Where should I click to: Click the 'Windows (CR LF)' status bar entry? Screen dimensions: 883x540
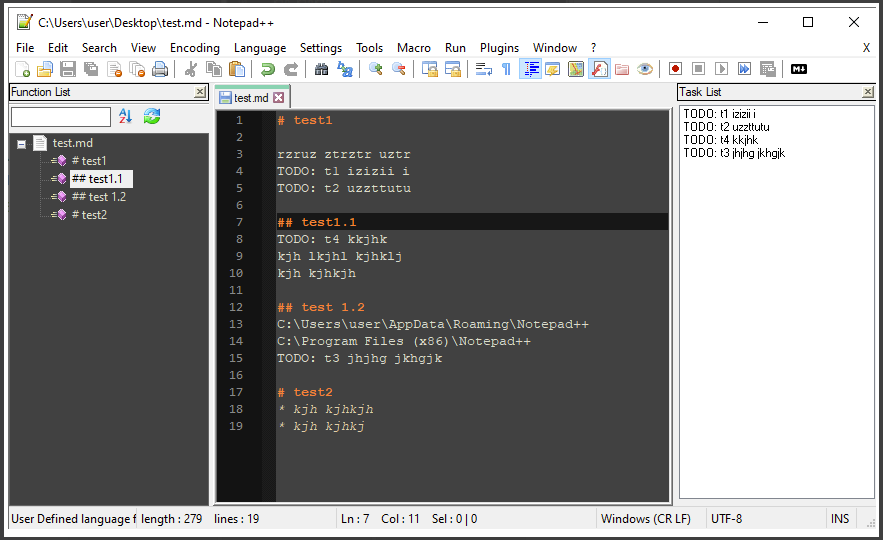tap(646, 519)
